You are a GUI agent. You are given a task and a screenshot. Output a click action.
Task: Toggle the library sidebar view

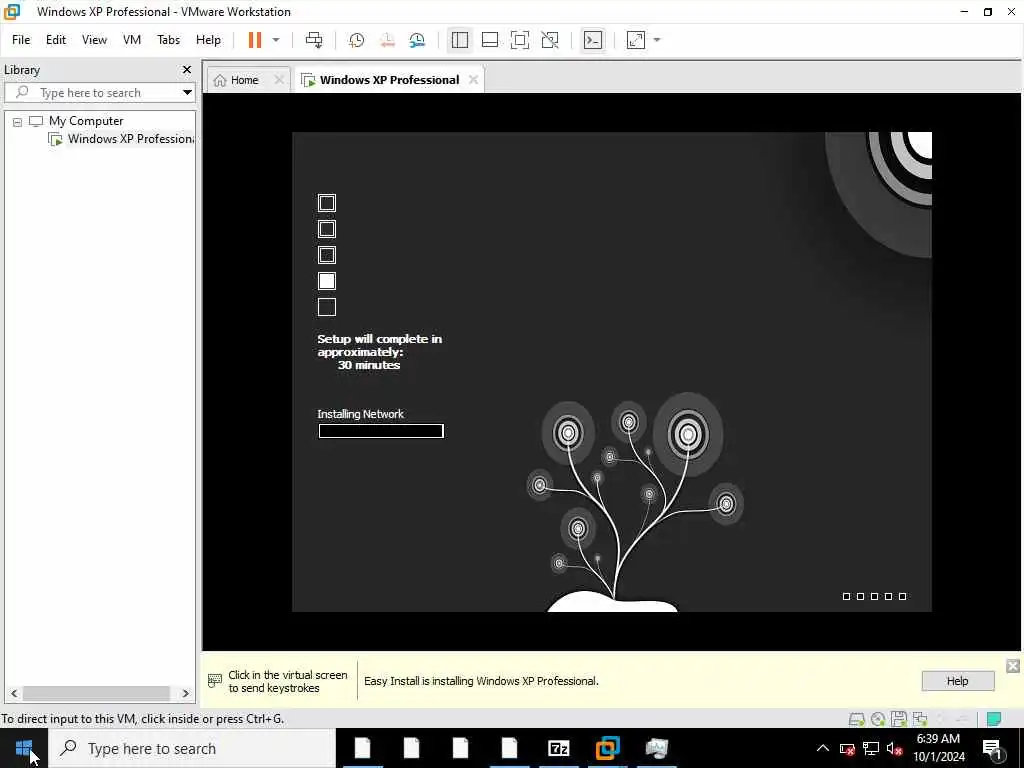tap(460, 40)
